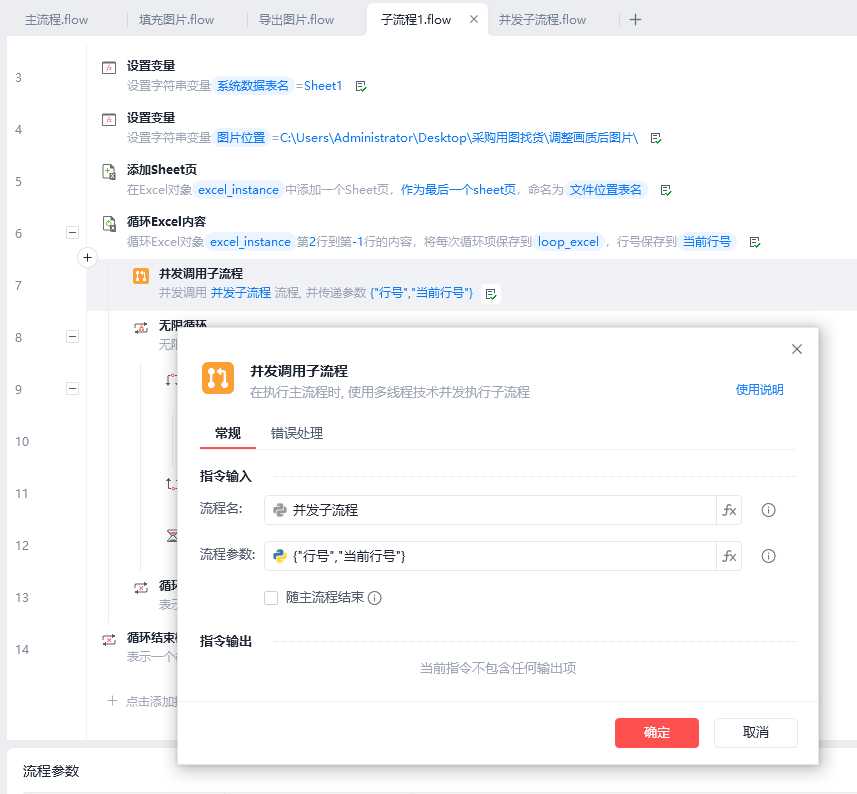This screenshot has height=794, width=857.
Task: Collapse the 循环Excel内容 block at line 6
Action: point(72,233)
